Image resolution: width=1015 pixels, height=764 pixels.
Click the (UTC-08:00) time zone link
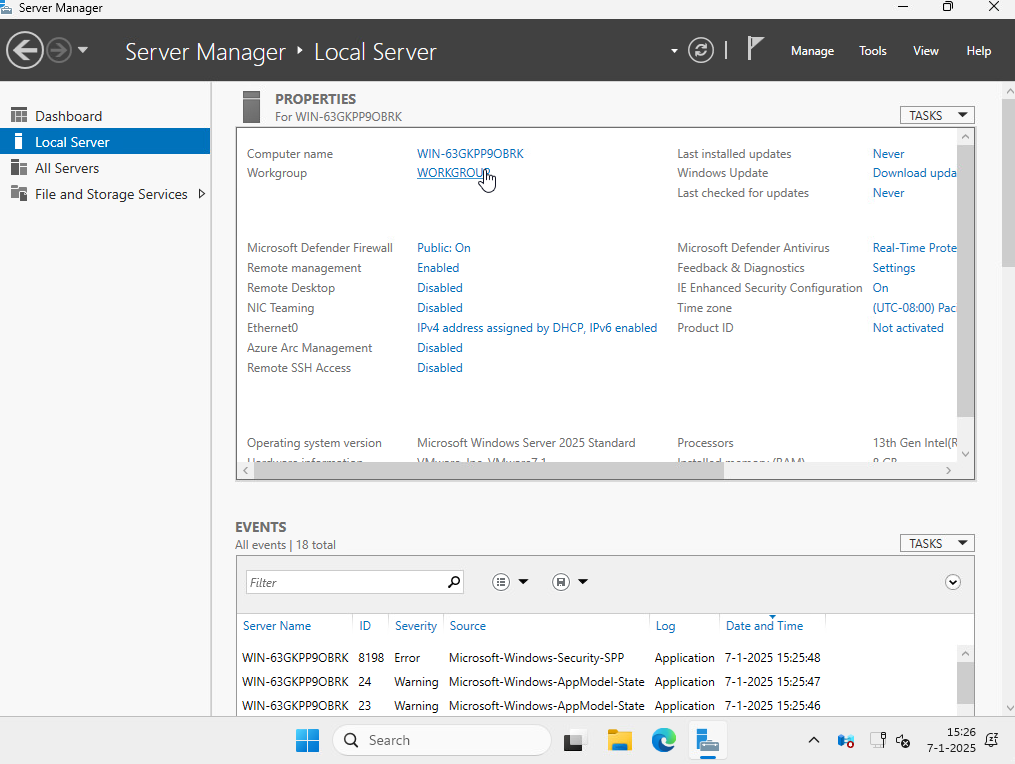coord(914,308)
